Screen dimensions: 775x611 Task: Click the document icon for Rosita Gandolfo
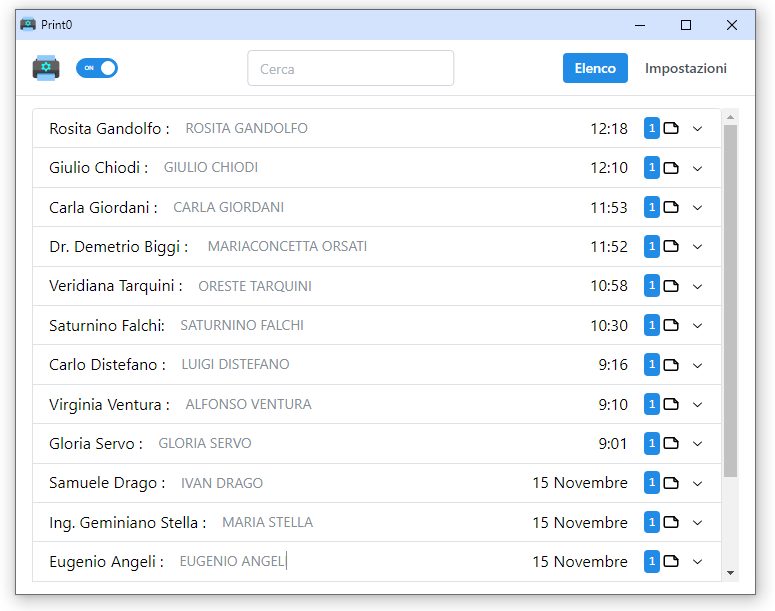click(x=671, y=128)
